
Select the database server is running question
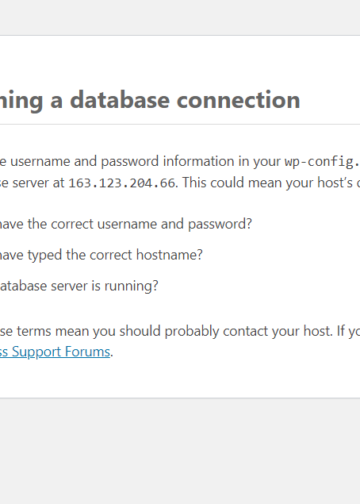[79, 286]
